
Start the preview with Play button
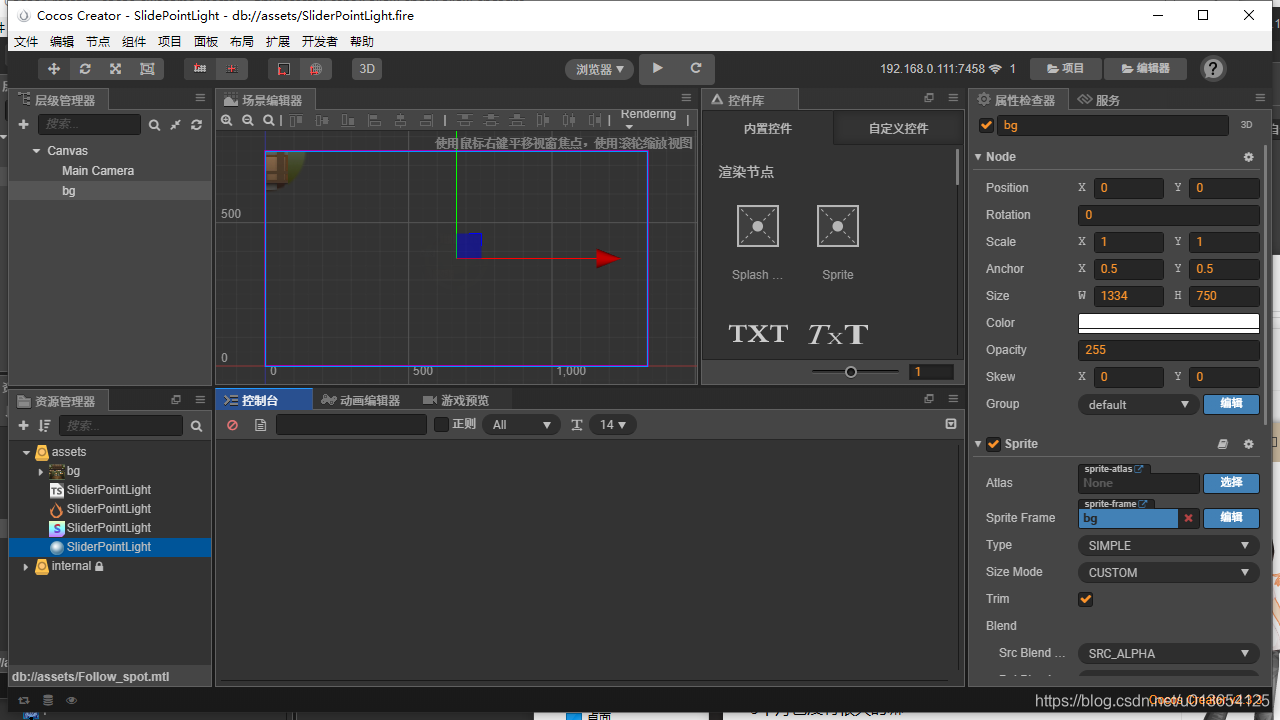pyautogui.click(x=657, y=68)
